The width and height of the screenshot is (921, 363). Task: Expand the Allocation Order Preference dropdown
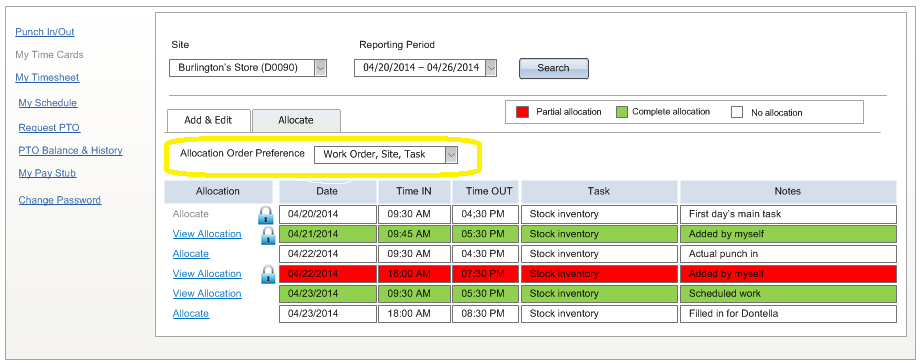[451, 155]
